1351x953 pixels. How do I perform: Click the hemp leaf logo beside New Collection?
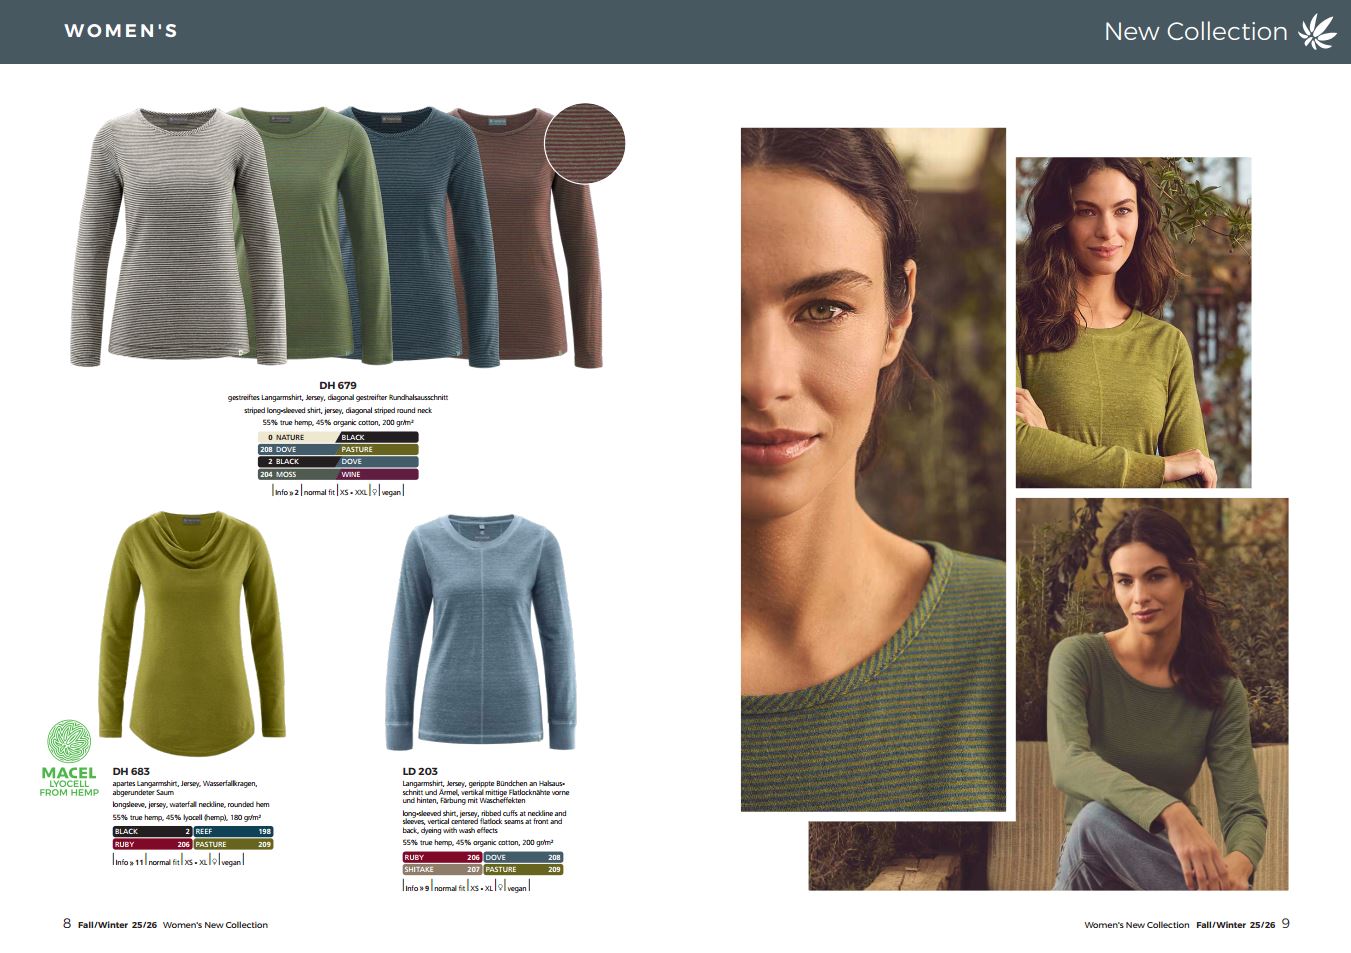click(1316, 31)
